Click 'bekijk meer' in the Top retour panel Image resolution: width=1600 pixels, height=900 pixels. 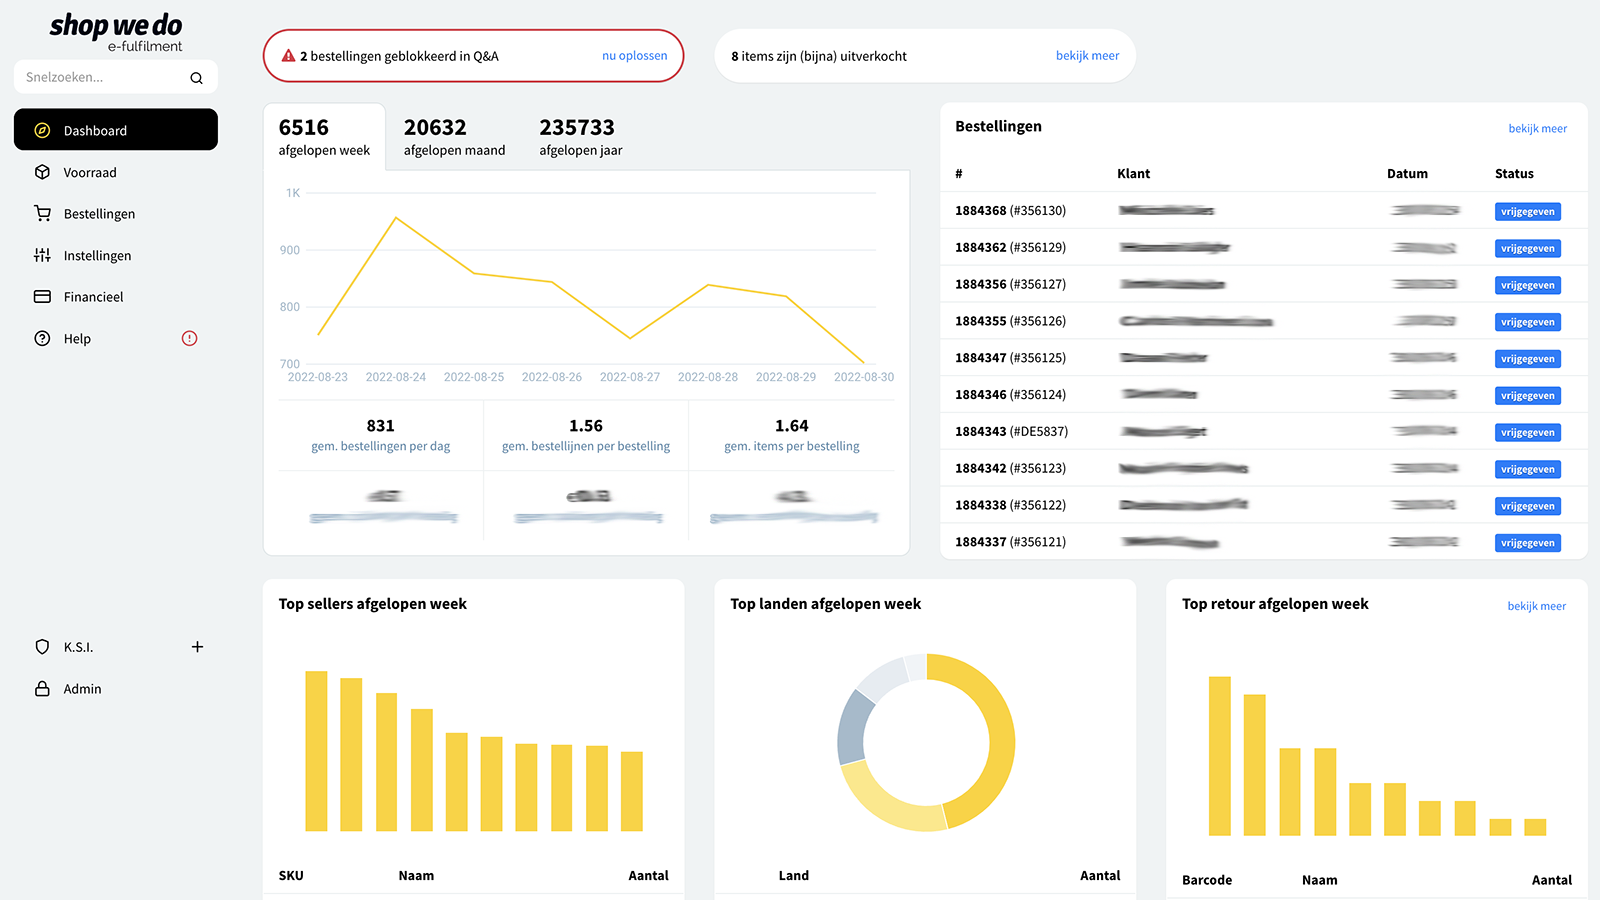point(1536,606)
